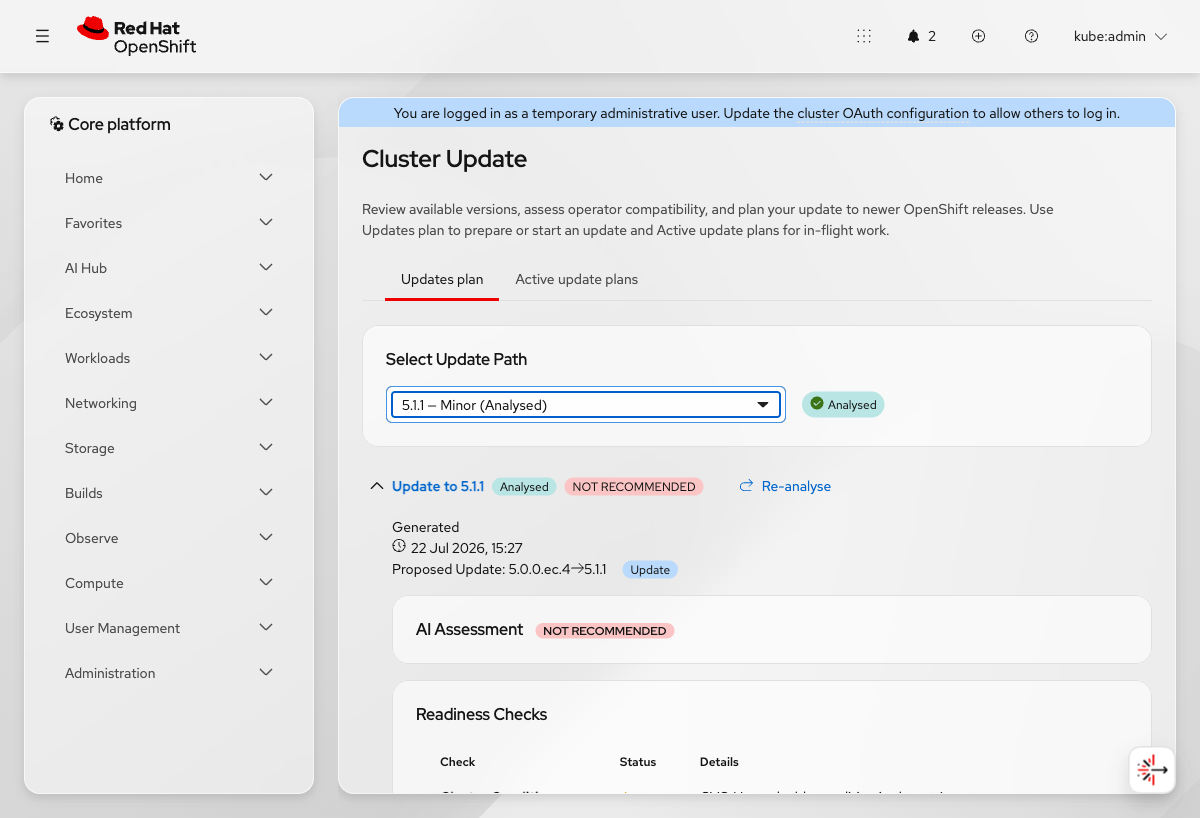Click the Core platform perspective icon
This screenshot has width=1200, height=818.
[x=57, y=124]
